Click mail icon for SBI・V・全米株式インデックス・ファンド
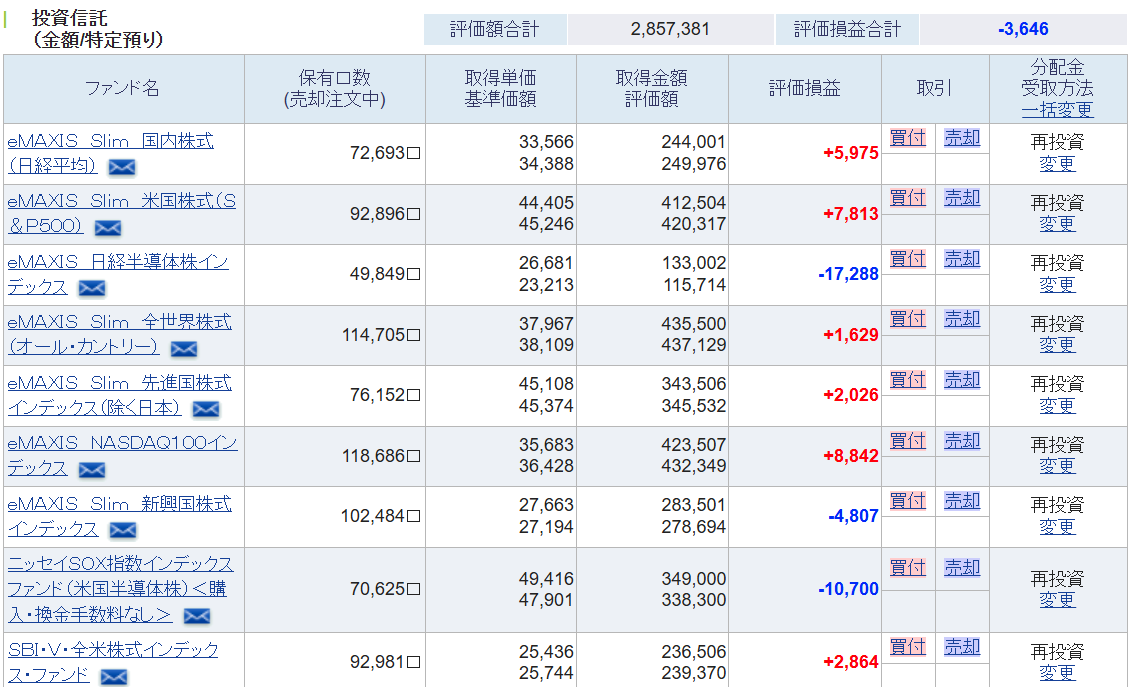Screen dimensions: 1133x687 [114, 677]
